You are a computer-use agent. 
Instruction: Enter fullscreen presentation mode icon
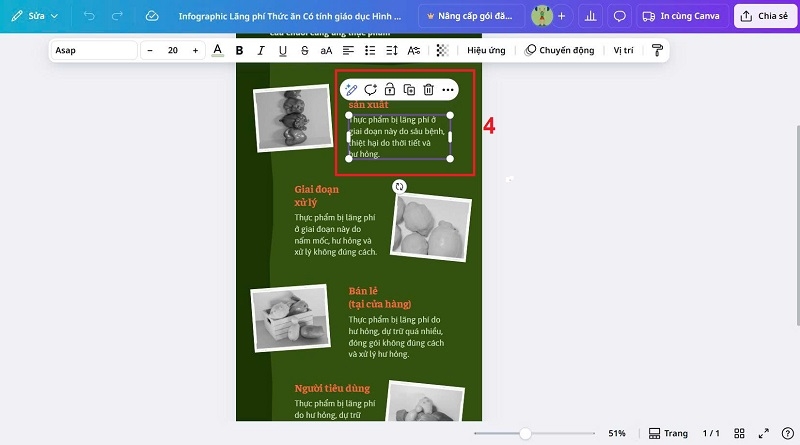click(764, 433)
